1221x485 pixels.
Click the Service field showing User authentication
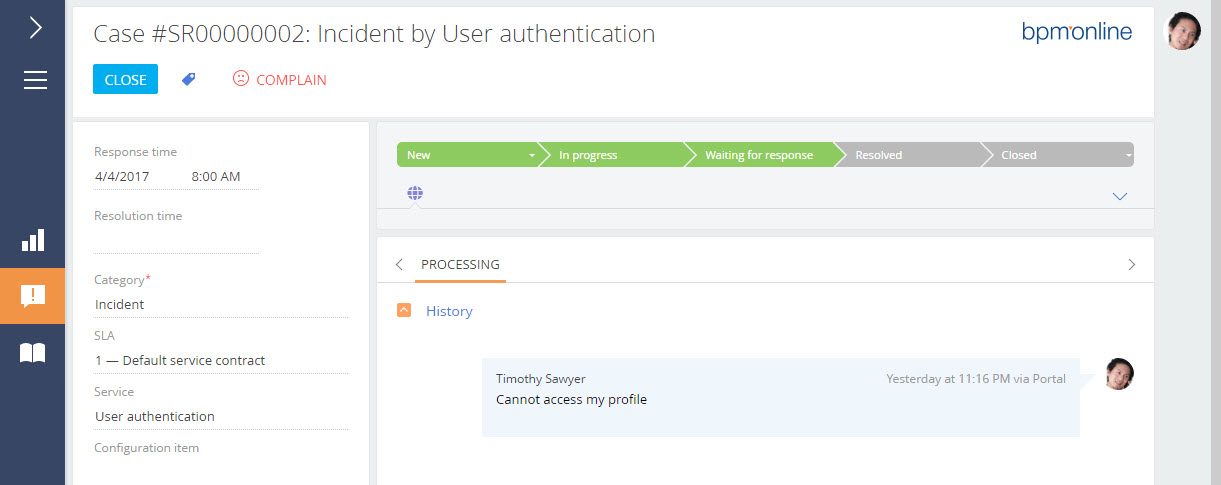pyautogui.click(x=221, y=416)
